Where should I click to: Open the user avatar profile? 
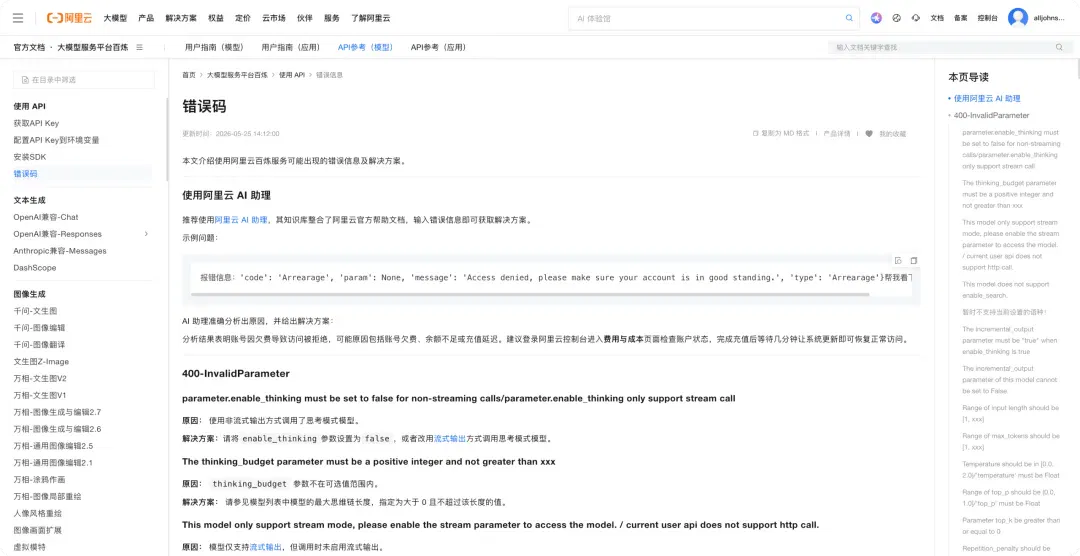pos(1017,18)
